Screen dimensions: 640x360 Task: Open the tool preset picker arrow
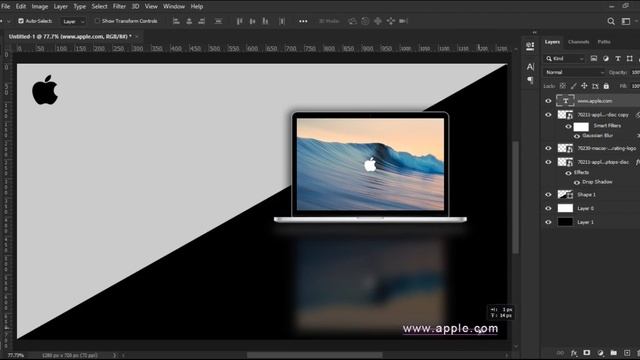[x=9, y=21]
